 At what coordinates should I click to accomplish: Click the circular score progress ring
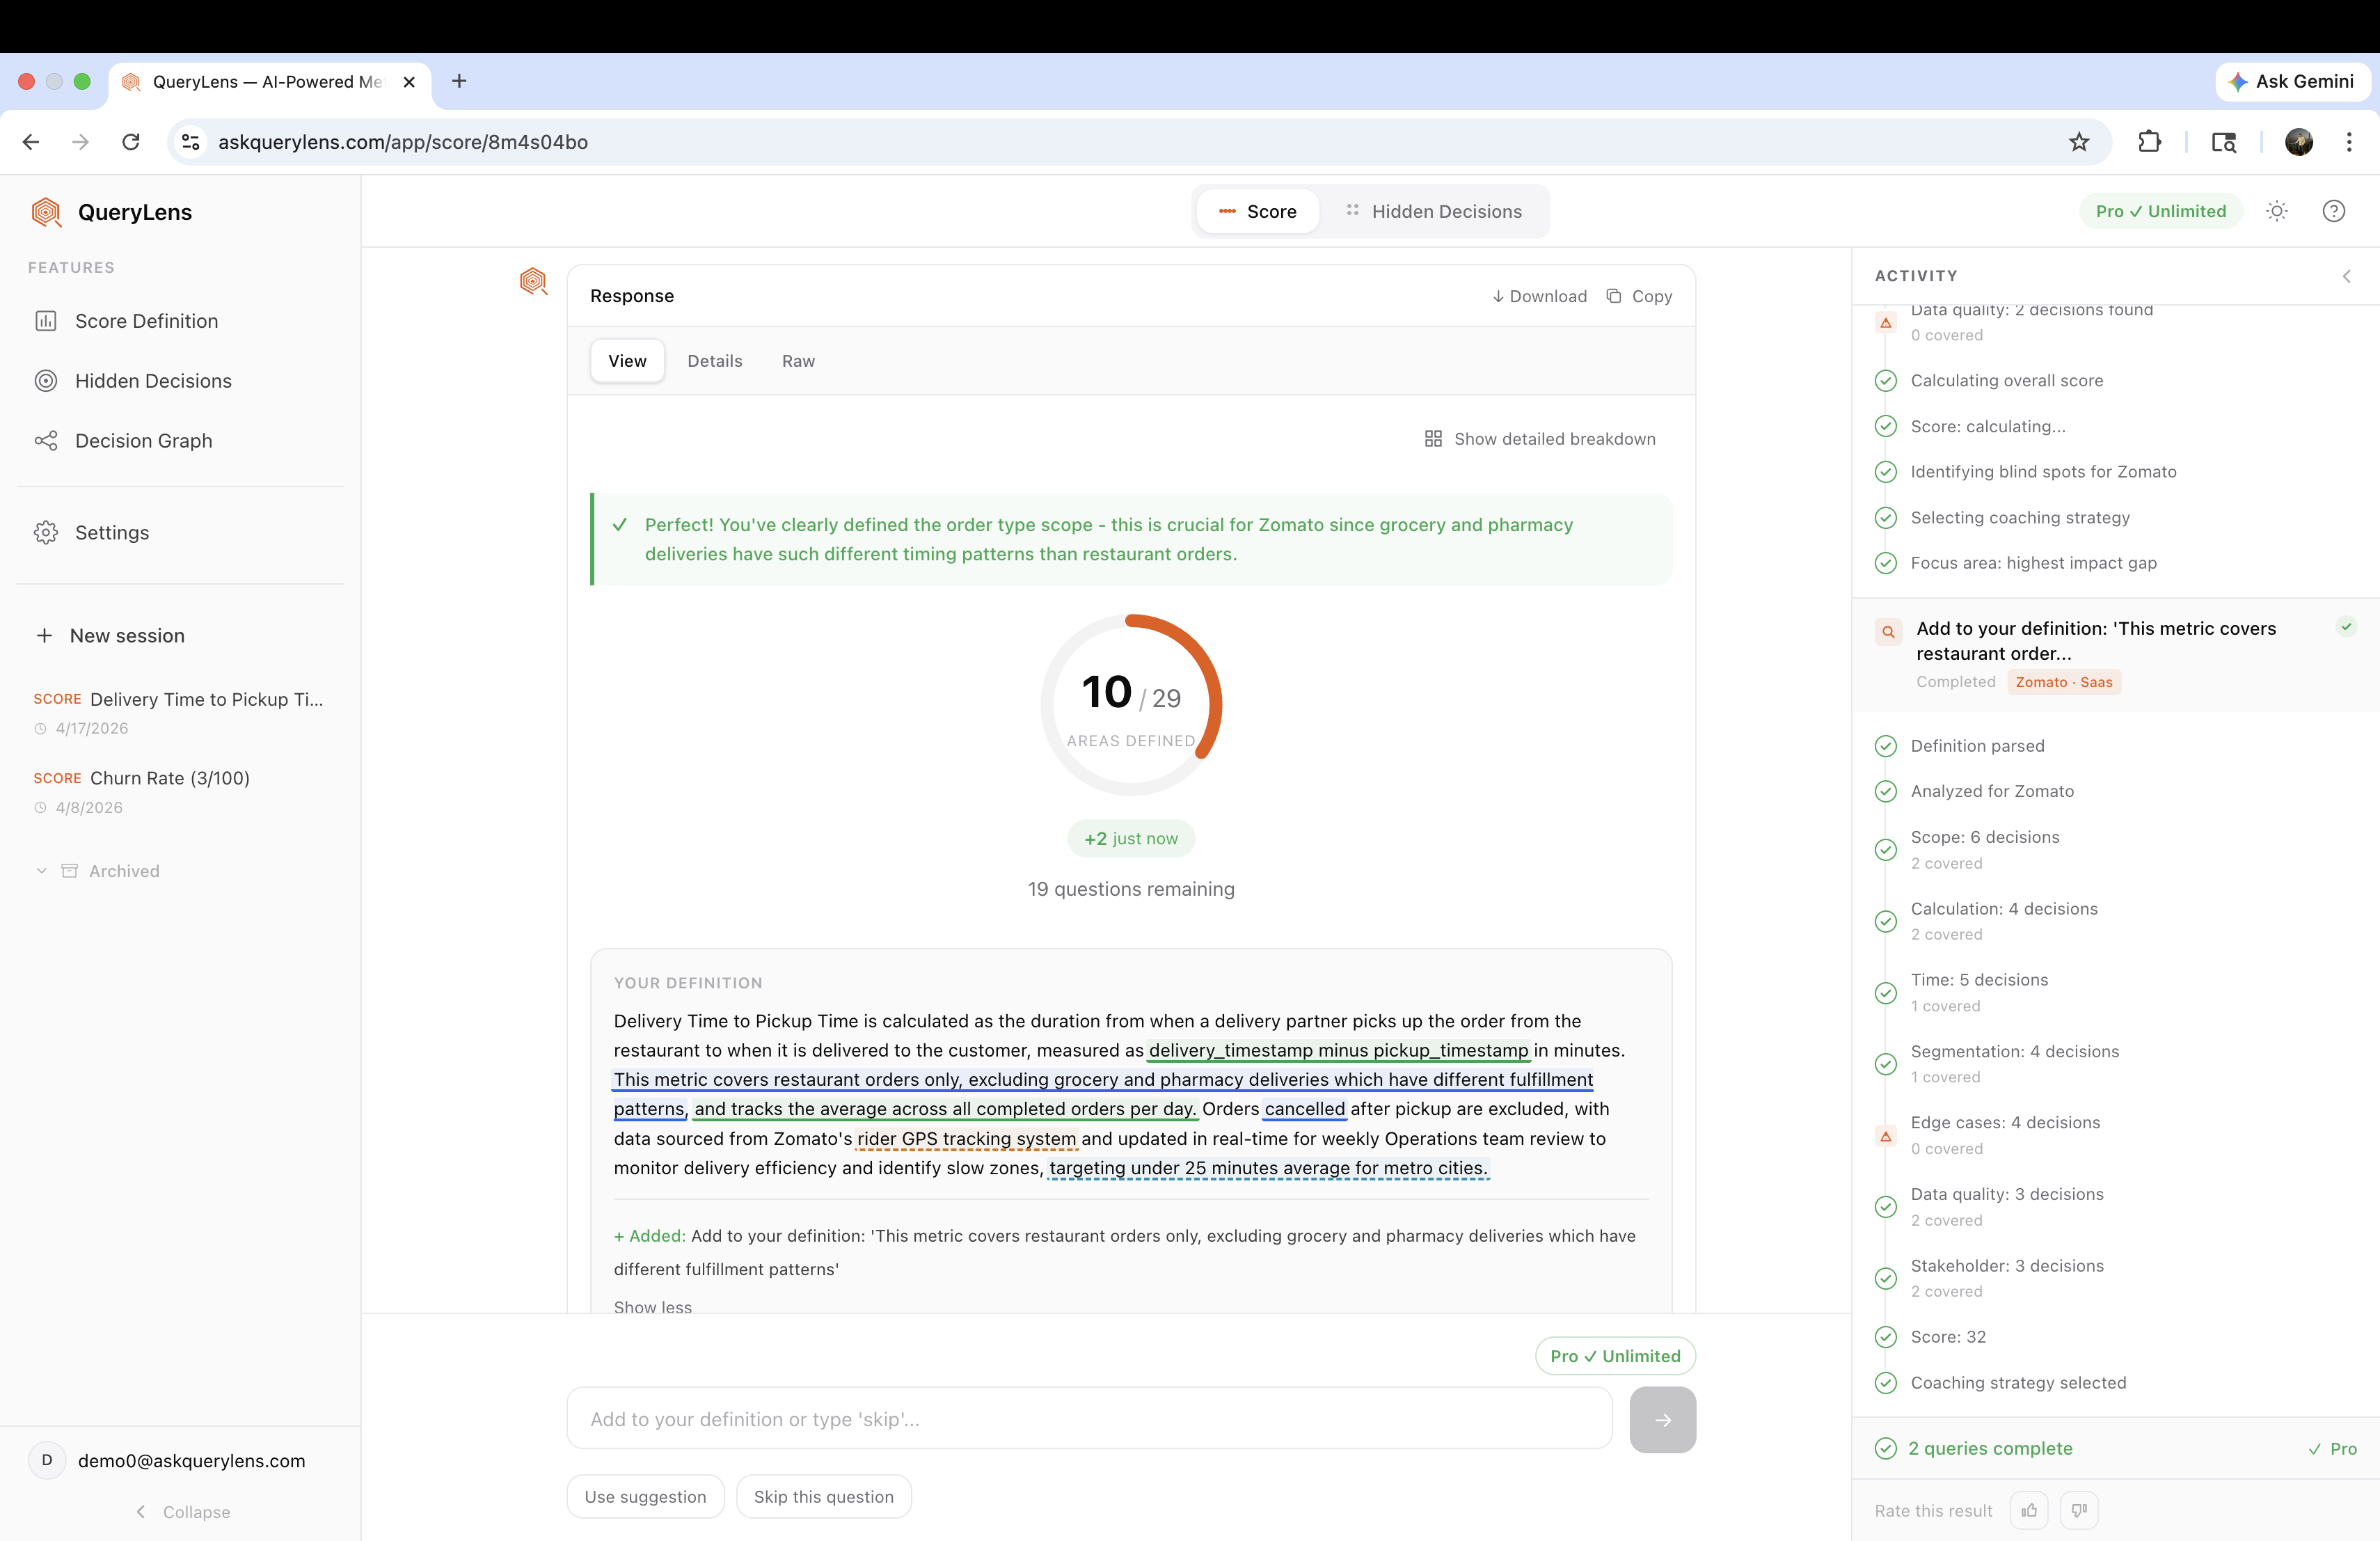point(1131,705)
